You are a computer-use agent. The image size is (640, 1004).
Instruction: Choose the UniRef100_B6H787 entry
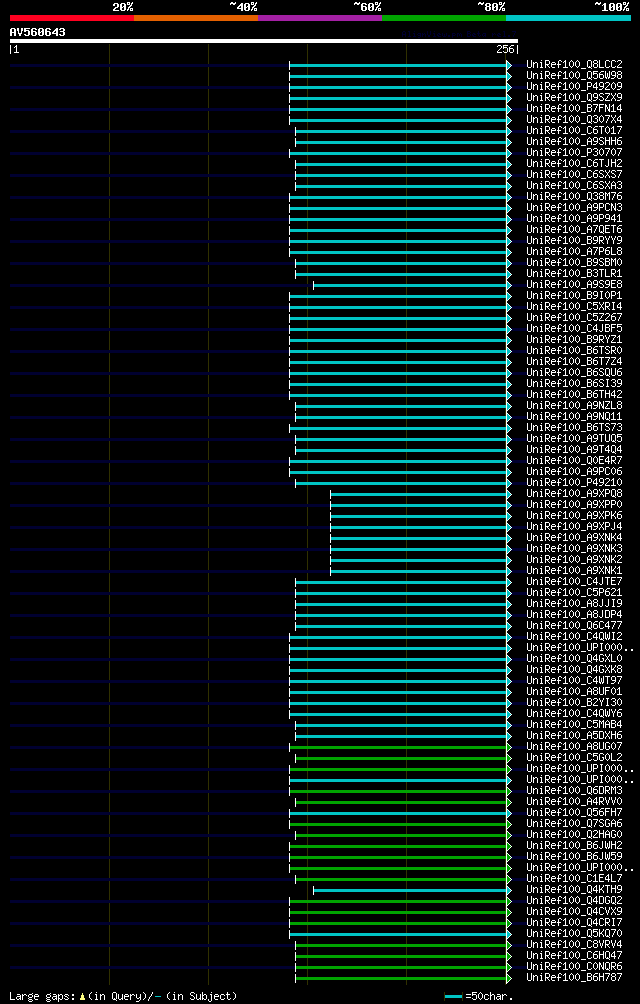574,976
